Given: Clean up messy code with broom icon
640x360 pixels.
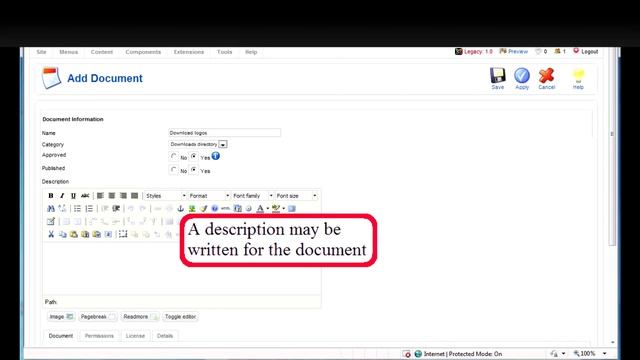Looking at the screenshot, I should pos(203,209).
